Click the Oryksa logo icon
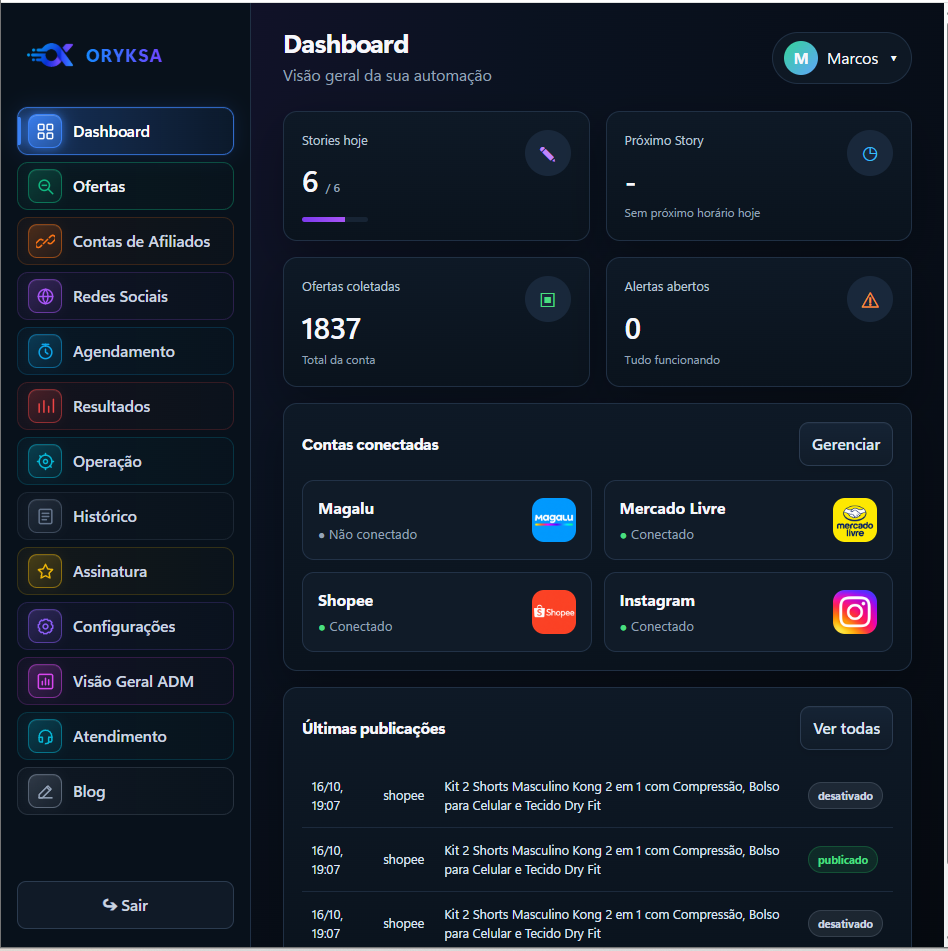948x951 pixels. [50, 55]
